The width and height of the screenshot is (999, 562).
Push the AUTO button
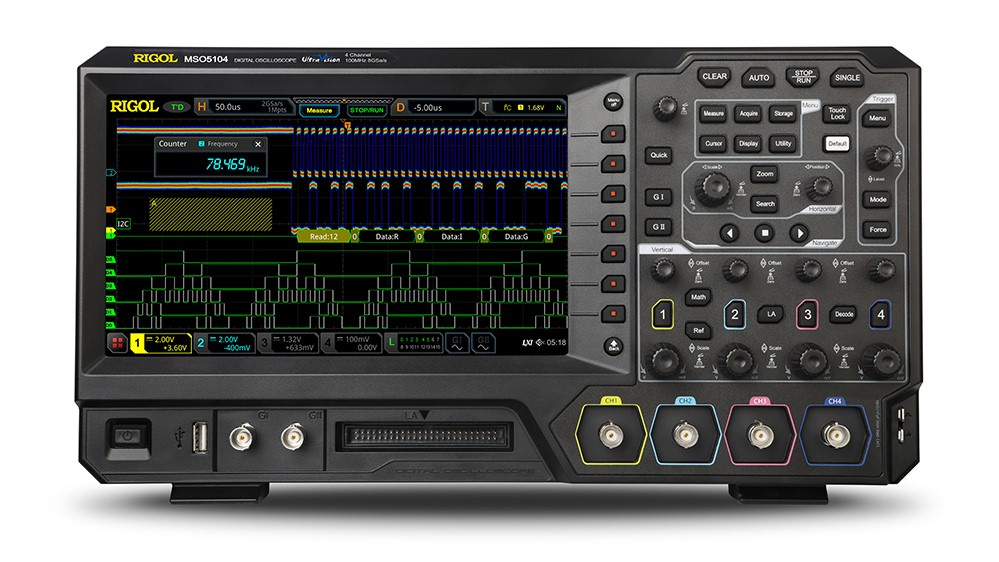coord(759,78)
